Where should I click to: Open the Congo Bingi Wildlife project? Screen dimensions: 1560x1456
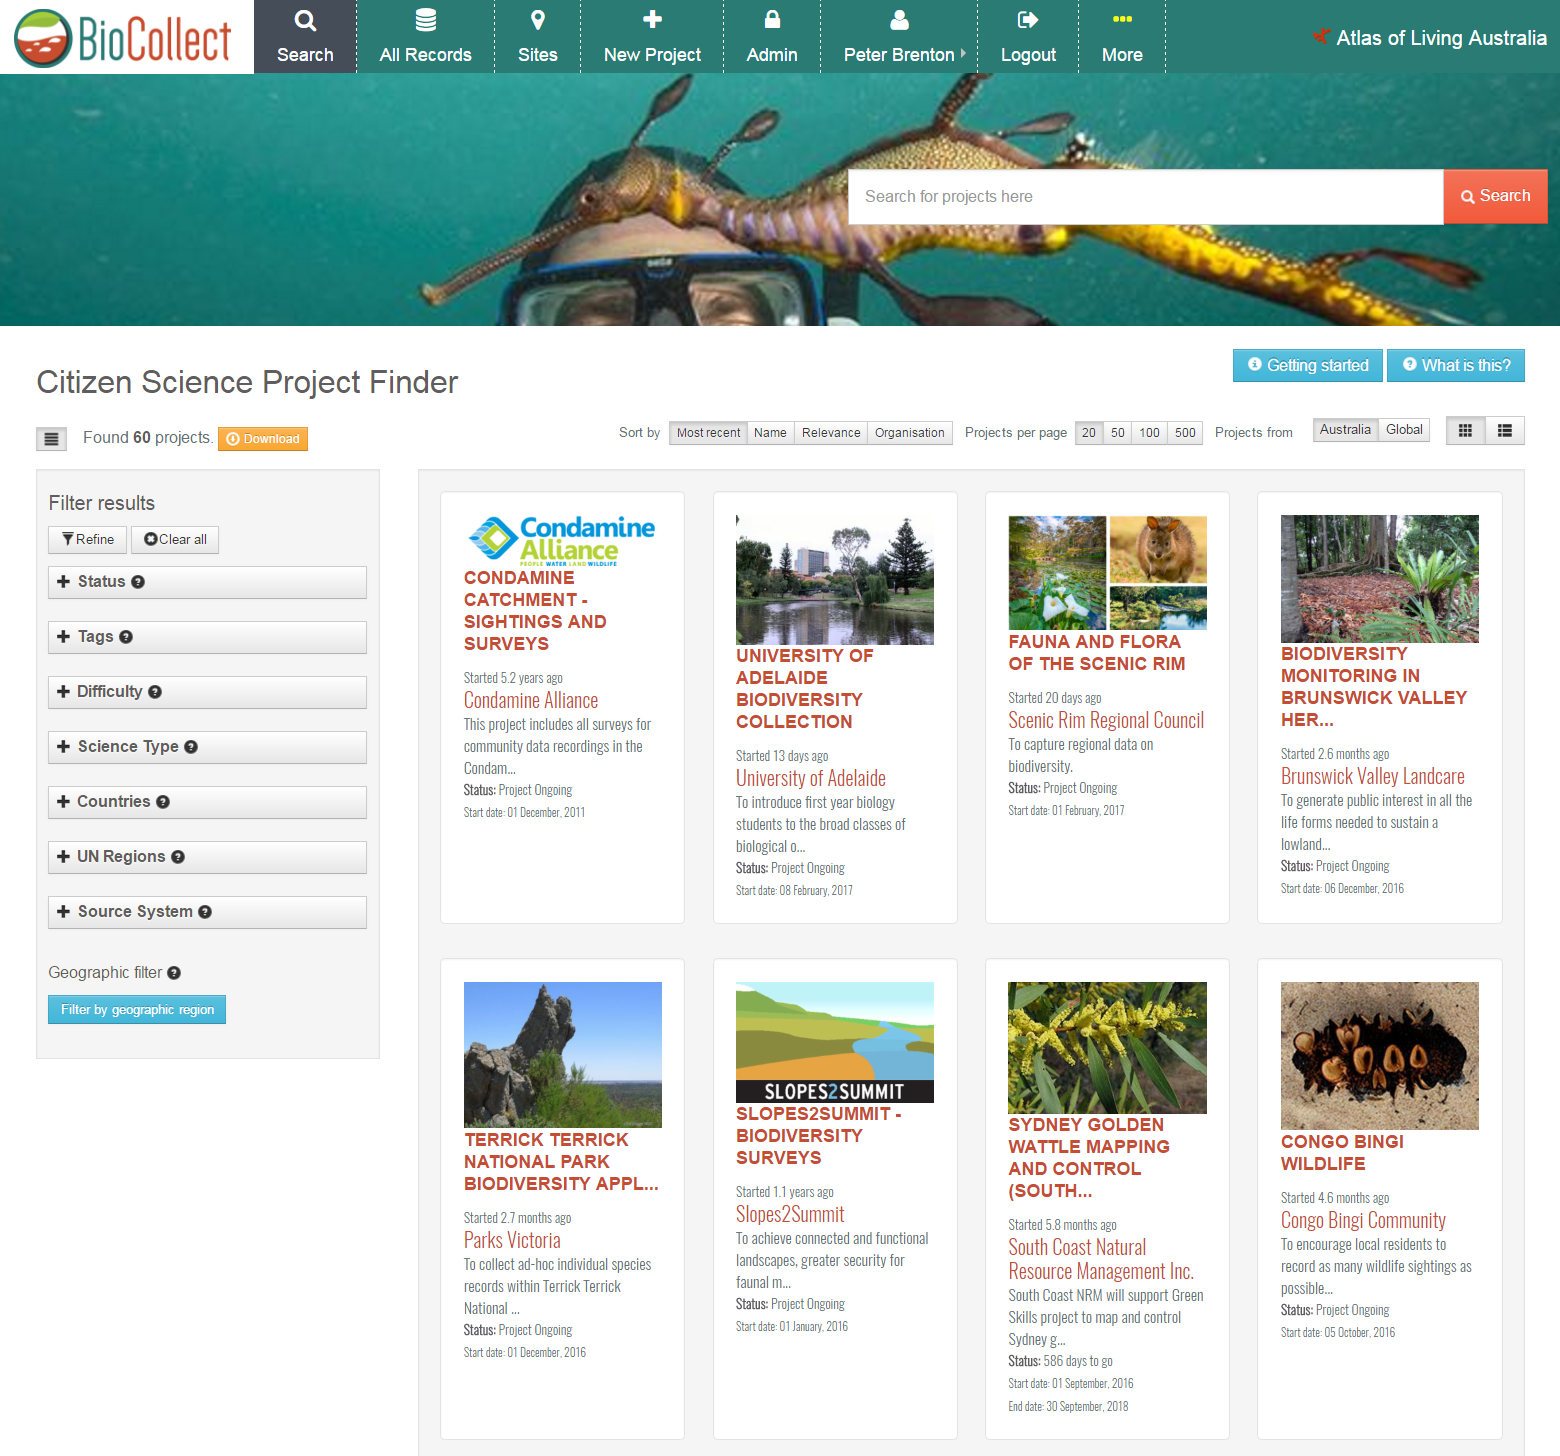[x=1342, y=1153]
